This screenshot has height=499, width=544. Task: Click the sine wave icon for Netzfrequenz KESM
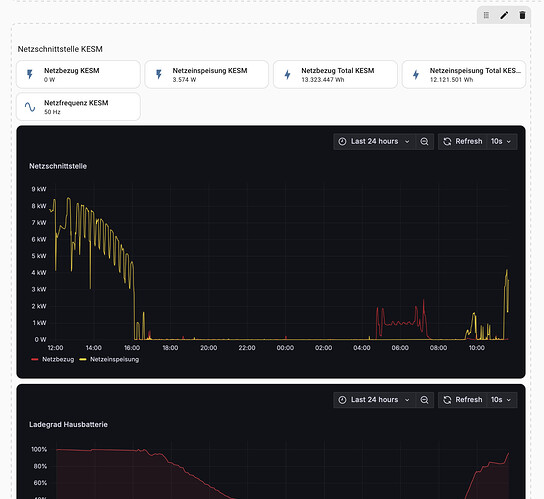pyautogui.click(x=30, y=107)
